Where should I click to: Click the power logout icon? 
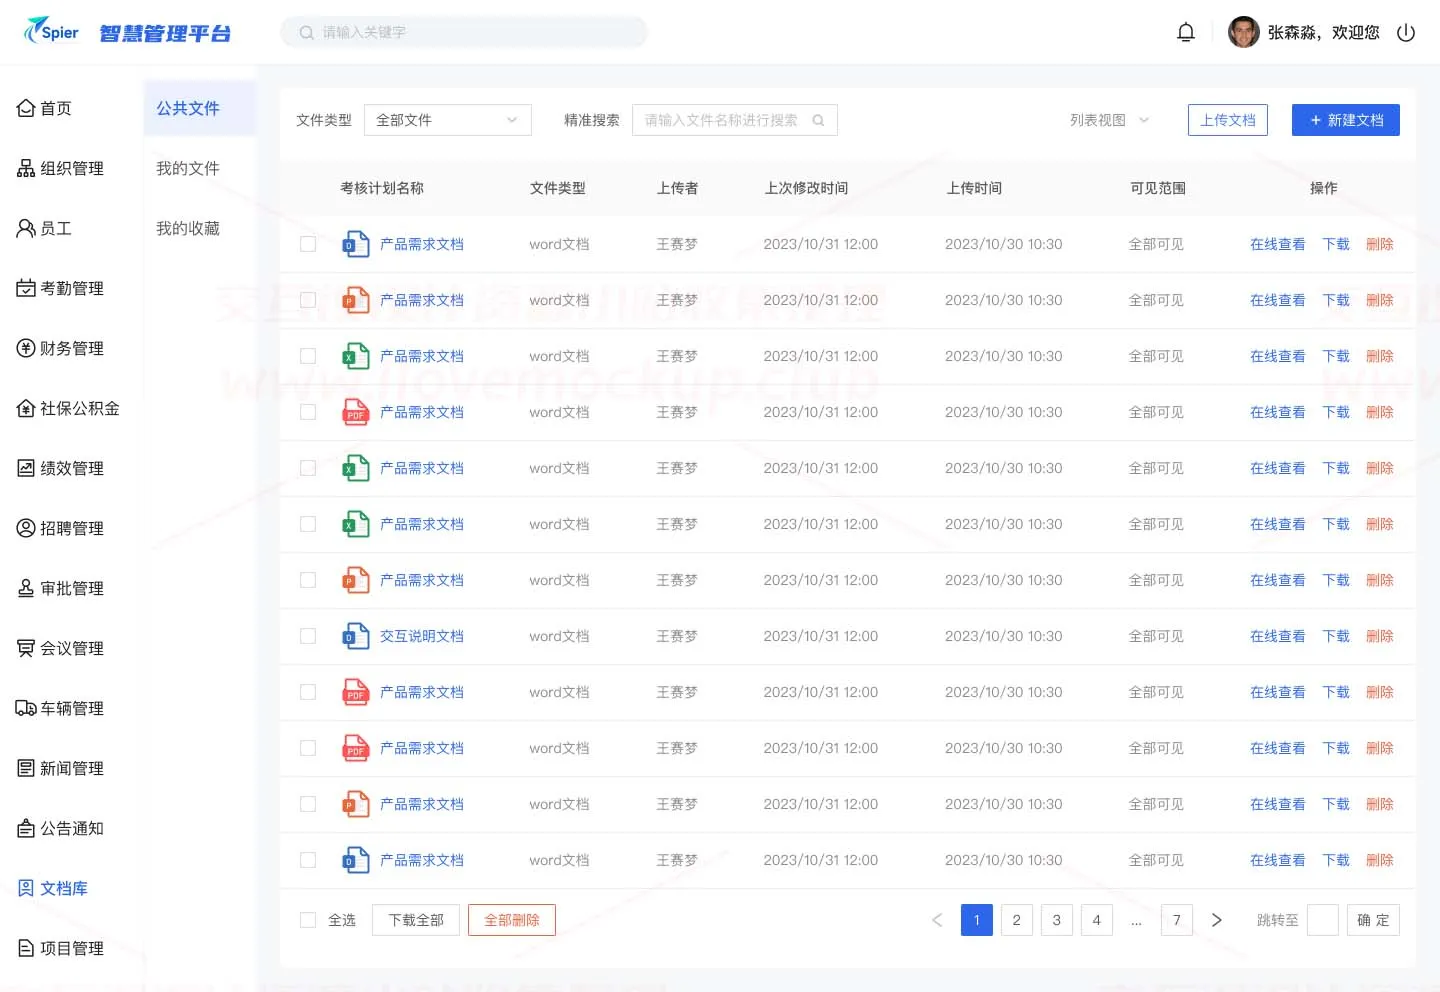(1406, 32)
